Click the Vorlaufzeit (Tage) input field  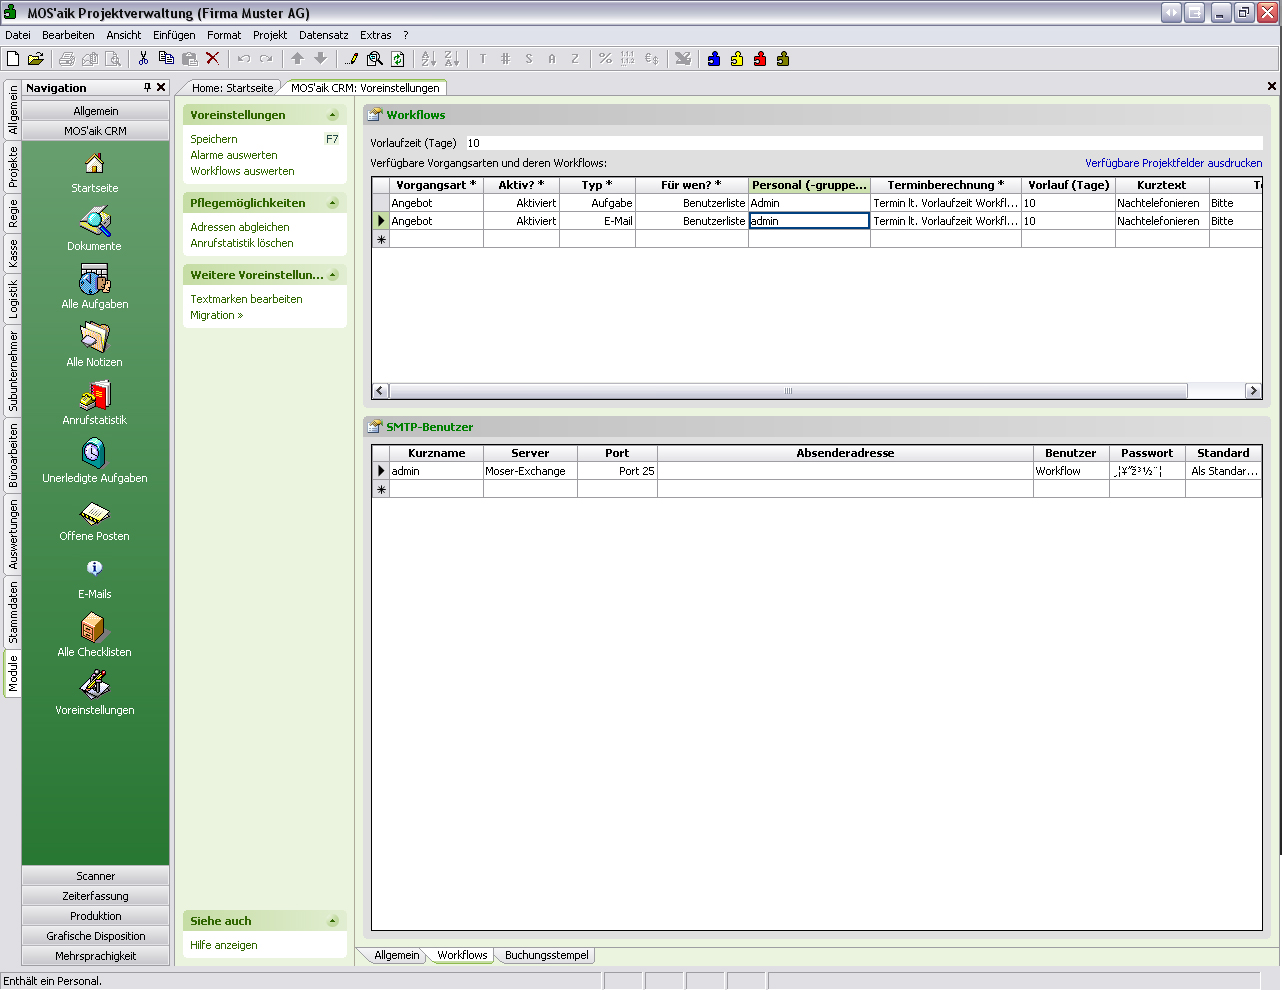[860, 143]
